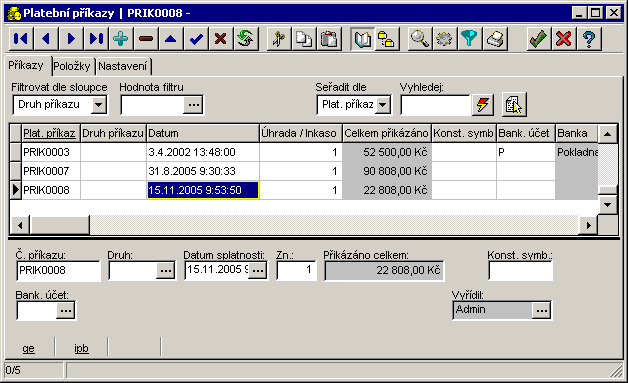Viewport: 628px width, 383px height.
Task: Click the Konst. symb. input field
Action: tap(520, 270)
